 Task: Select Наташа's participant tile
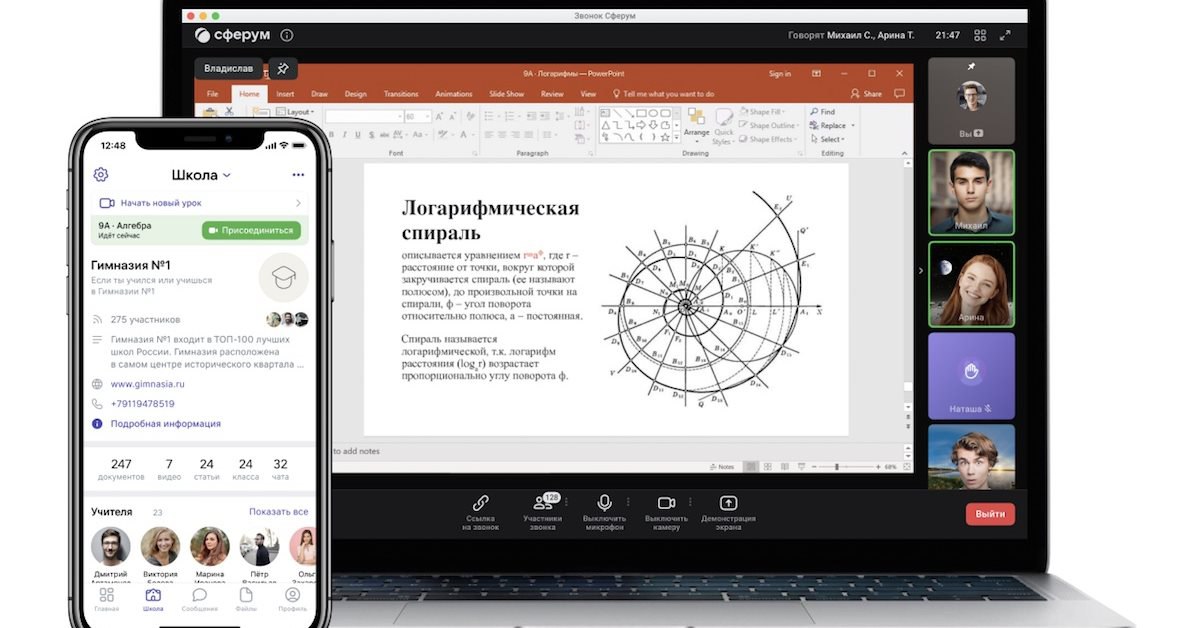[x=971, y=375]
